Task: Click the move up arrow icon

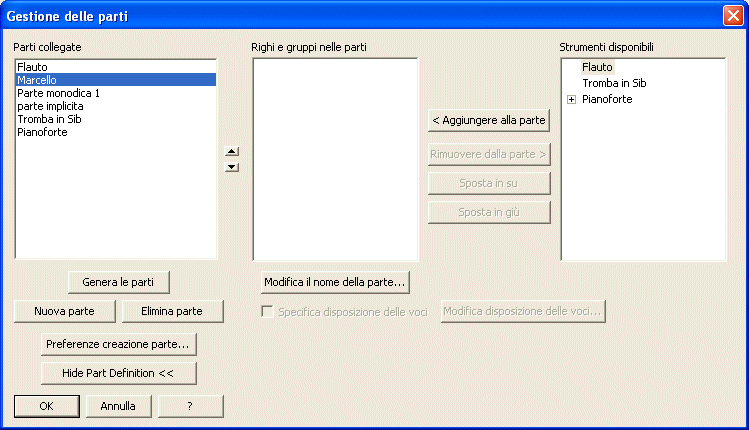Action: [x=232, y=152]
